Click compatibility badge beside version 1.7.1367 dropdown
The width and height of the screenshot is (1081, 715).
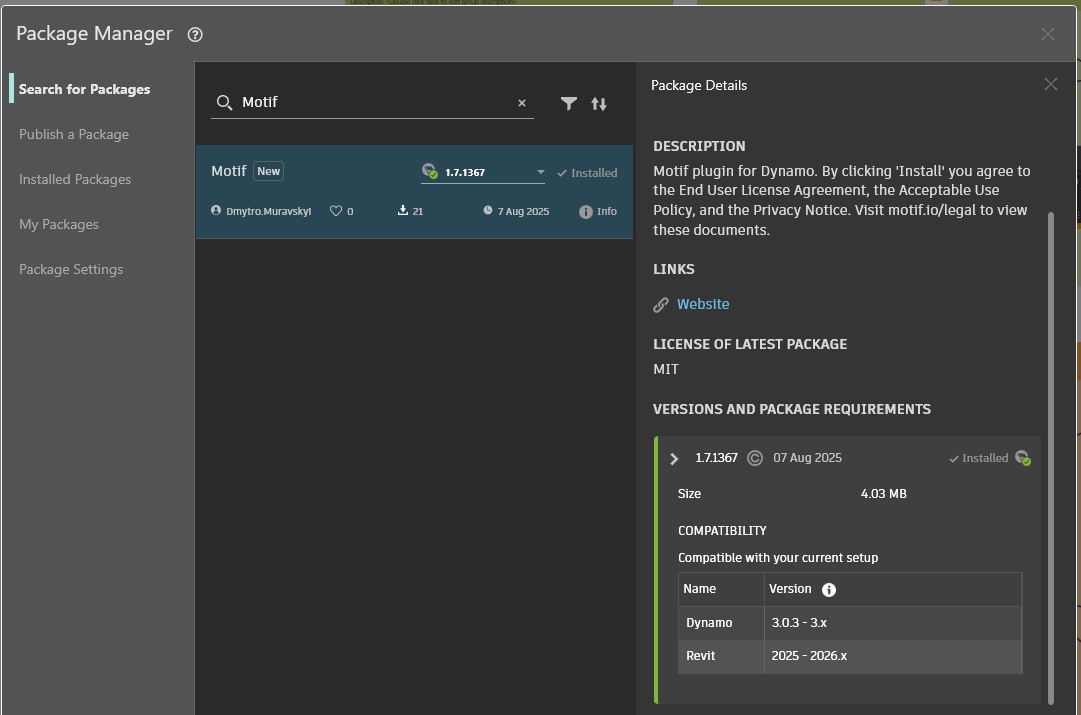point(430,170)
